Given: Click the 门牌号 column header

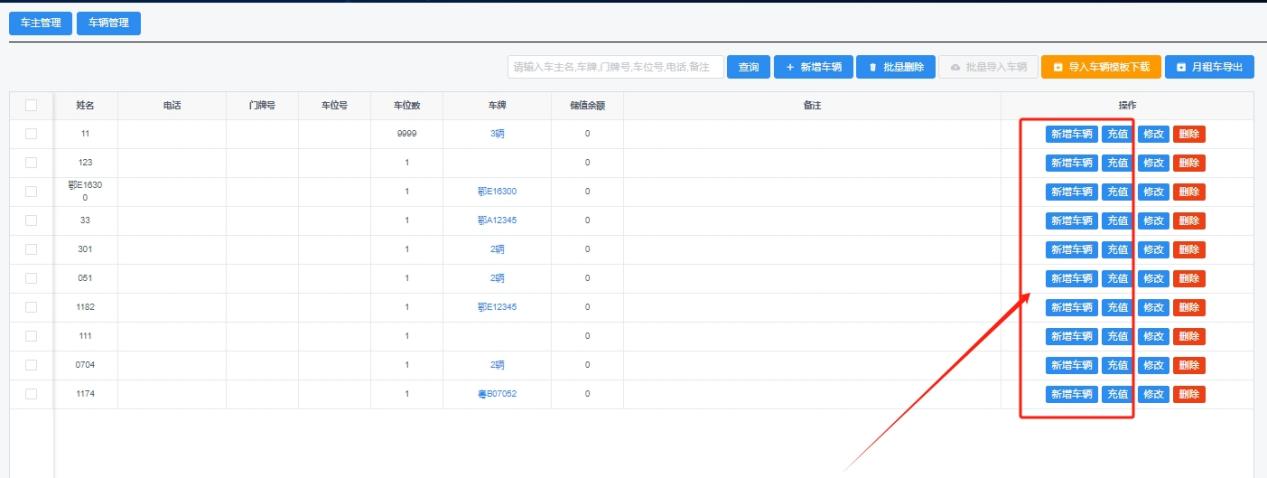Looking at the screenshot, I should click(262, 105).
